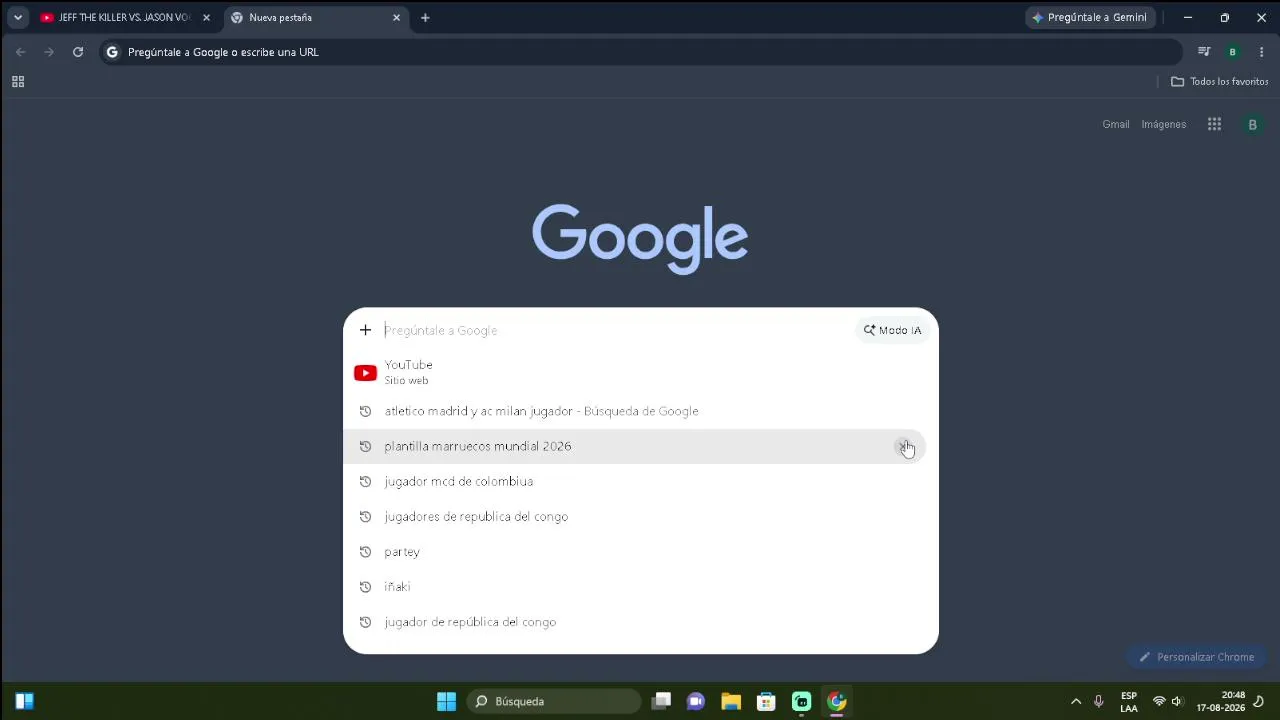The image size is (1280, 720).
Task: Remove the plantilla marruecos mundial 2026 suggestion
Action: tap(905, 446)
